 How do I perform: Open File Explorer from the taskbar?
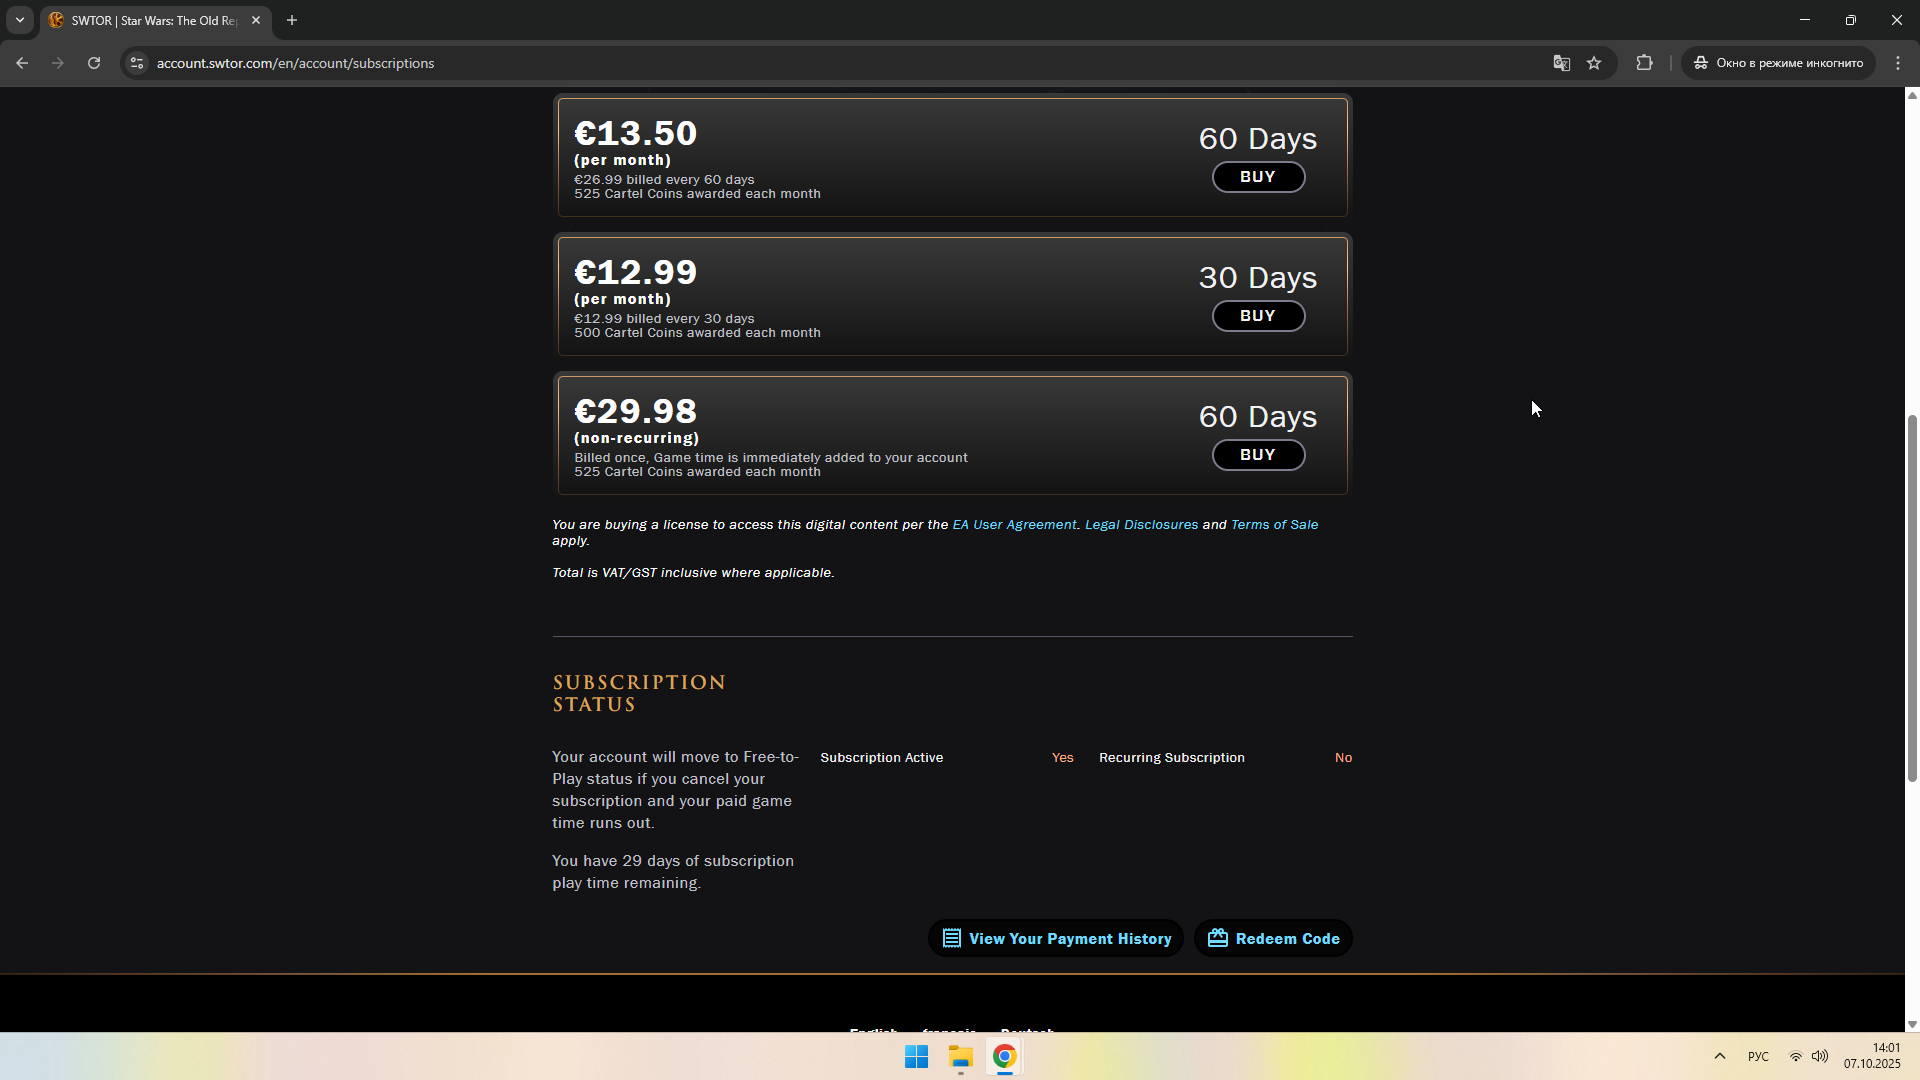(x=960, y=1057)
